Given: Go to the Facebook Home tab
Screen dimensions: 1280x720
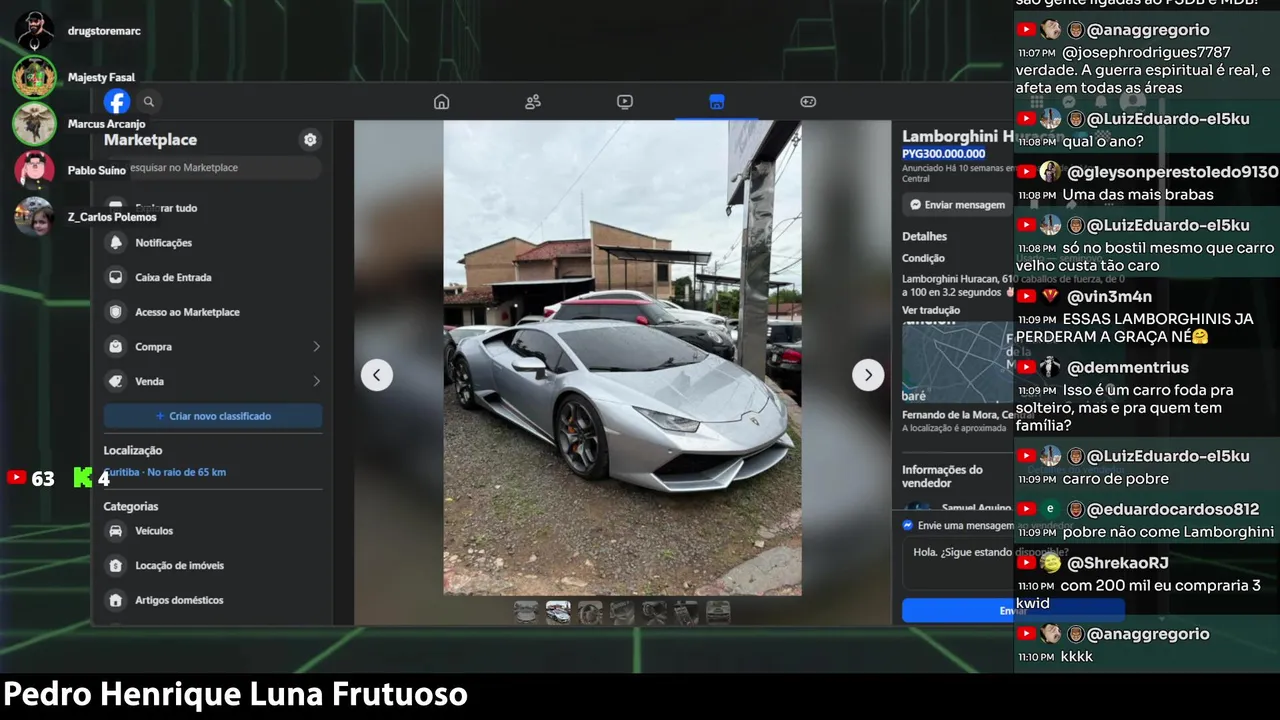Looking at the screenshot, I should [x=441, y=101].
